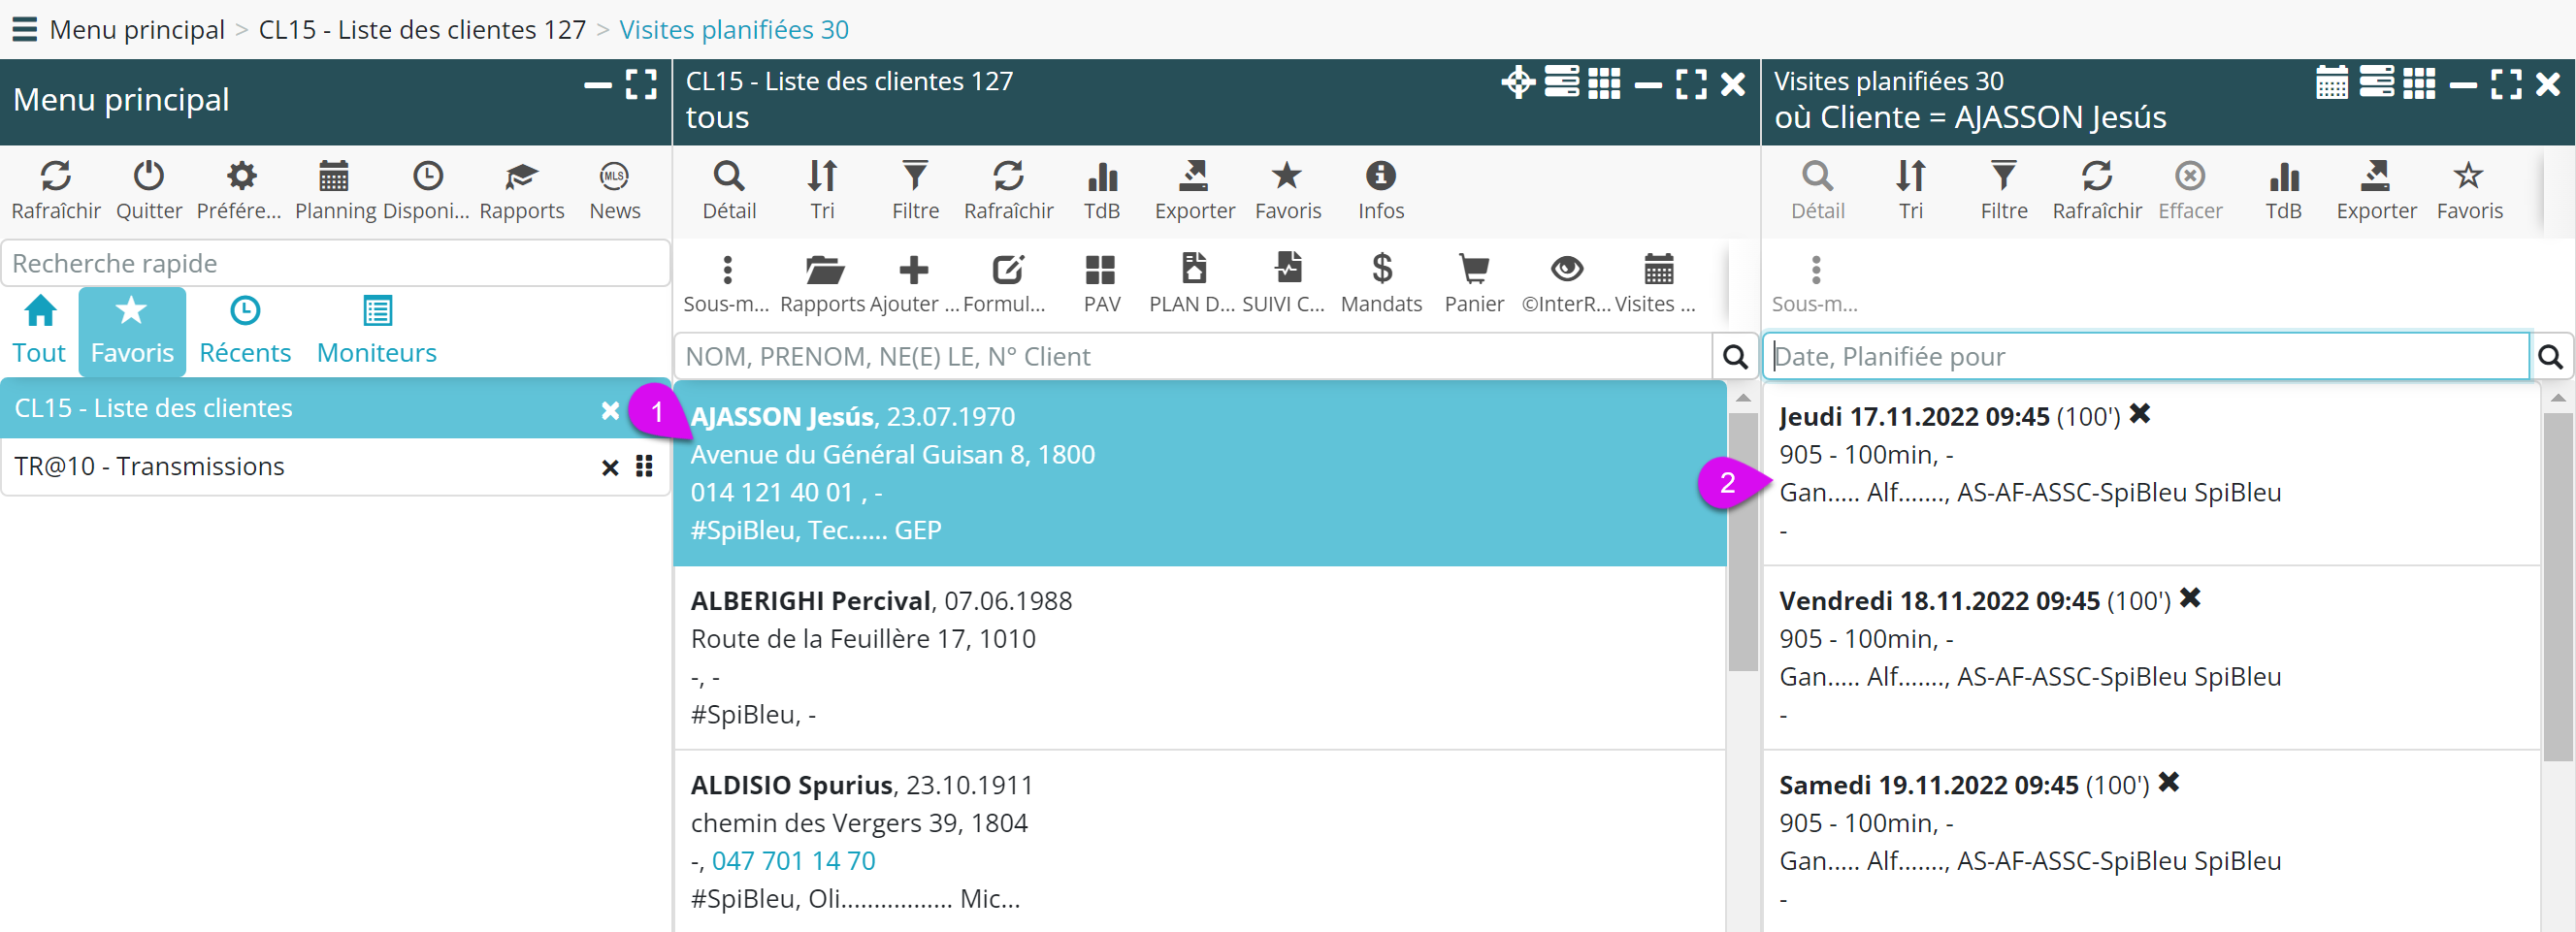Screen dimensions: 2576x932
Task: Open the MLS News icon
Action: 614,178
